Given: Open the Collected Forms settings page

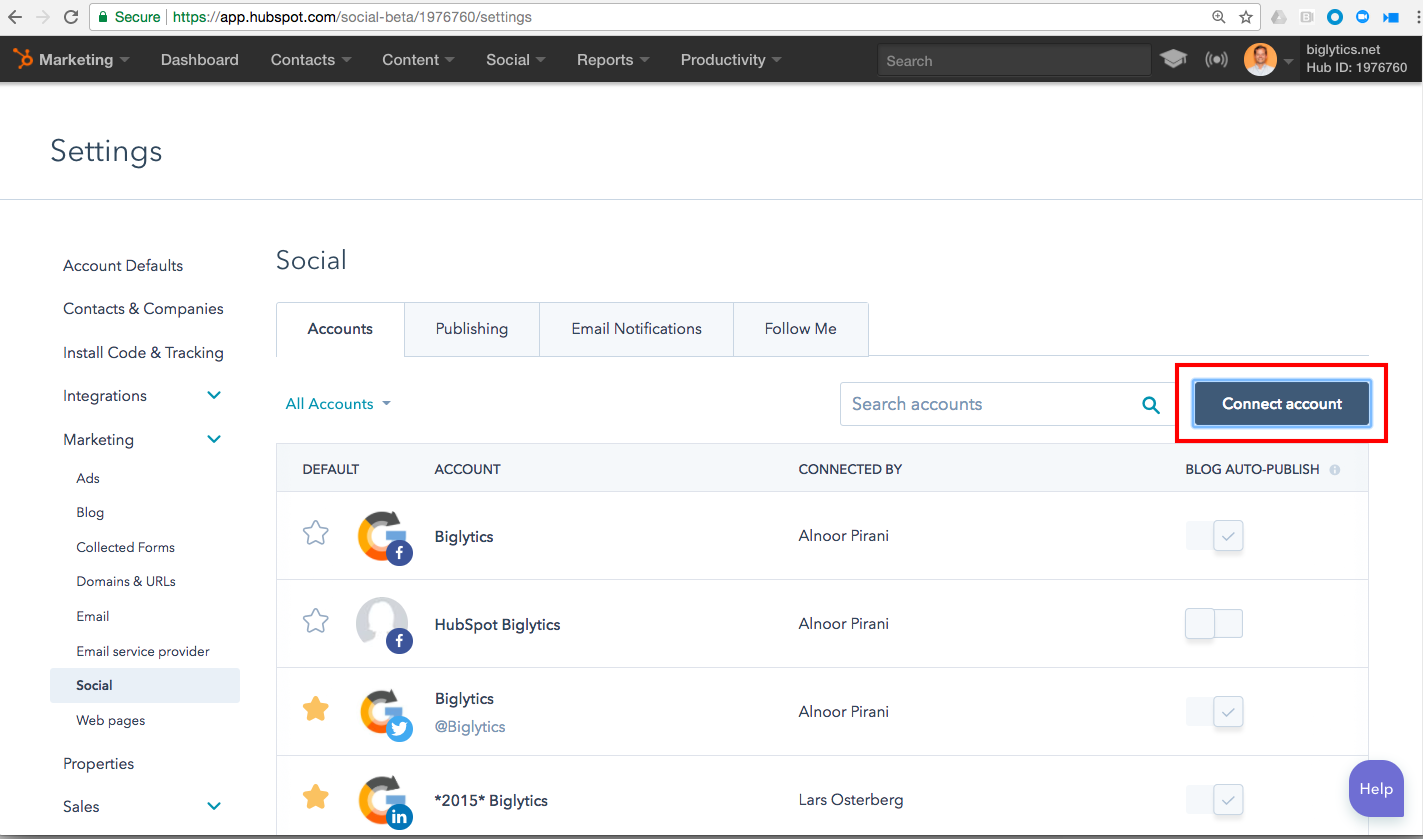Looking at the screenshot, I should pos(126,547).
